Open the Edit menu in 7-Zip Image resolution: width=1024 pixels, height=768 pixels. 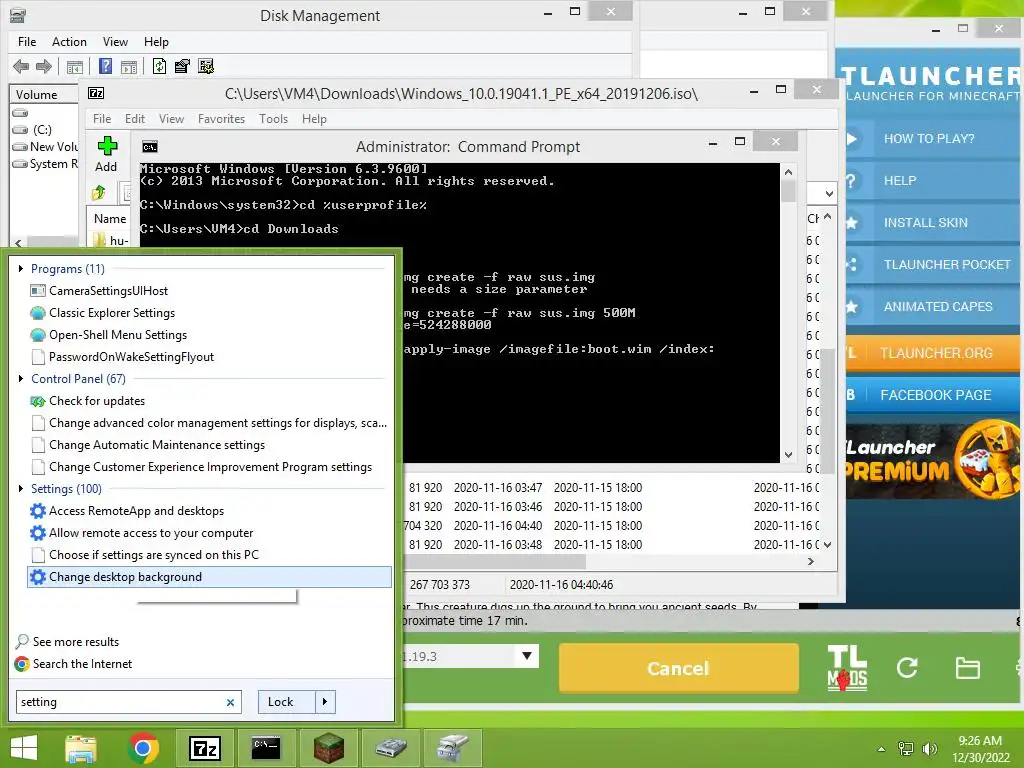[135, 119]
